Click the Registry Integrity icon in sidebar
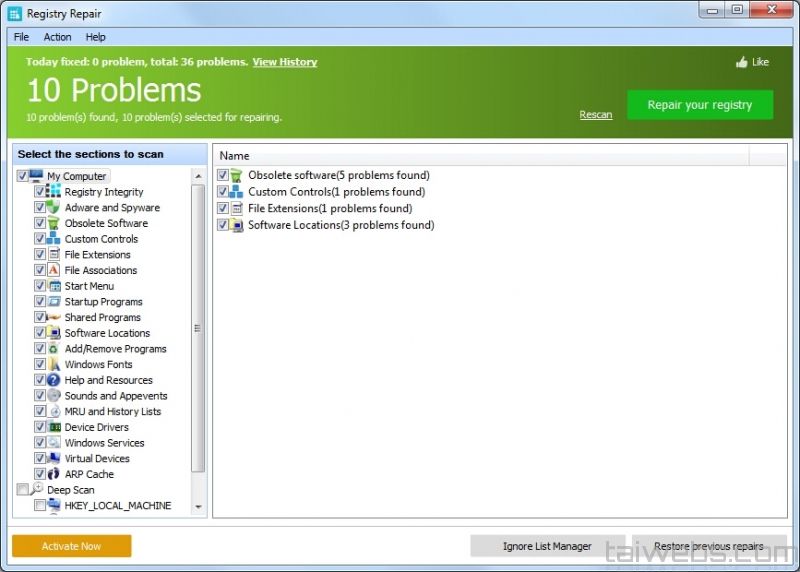 (54, 192)
